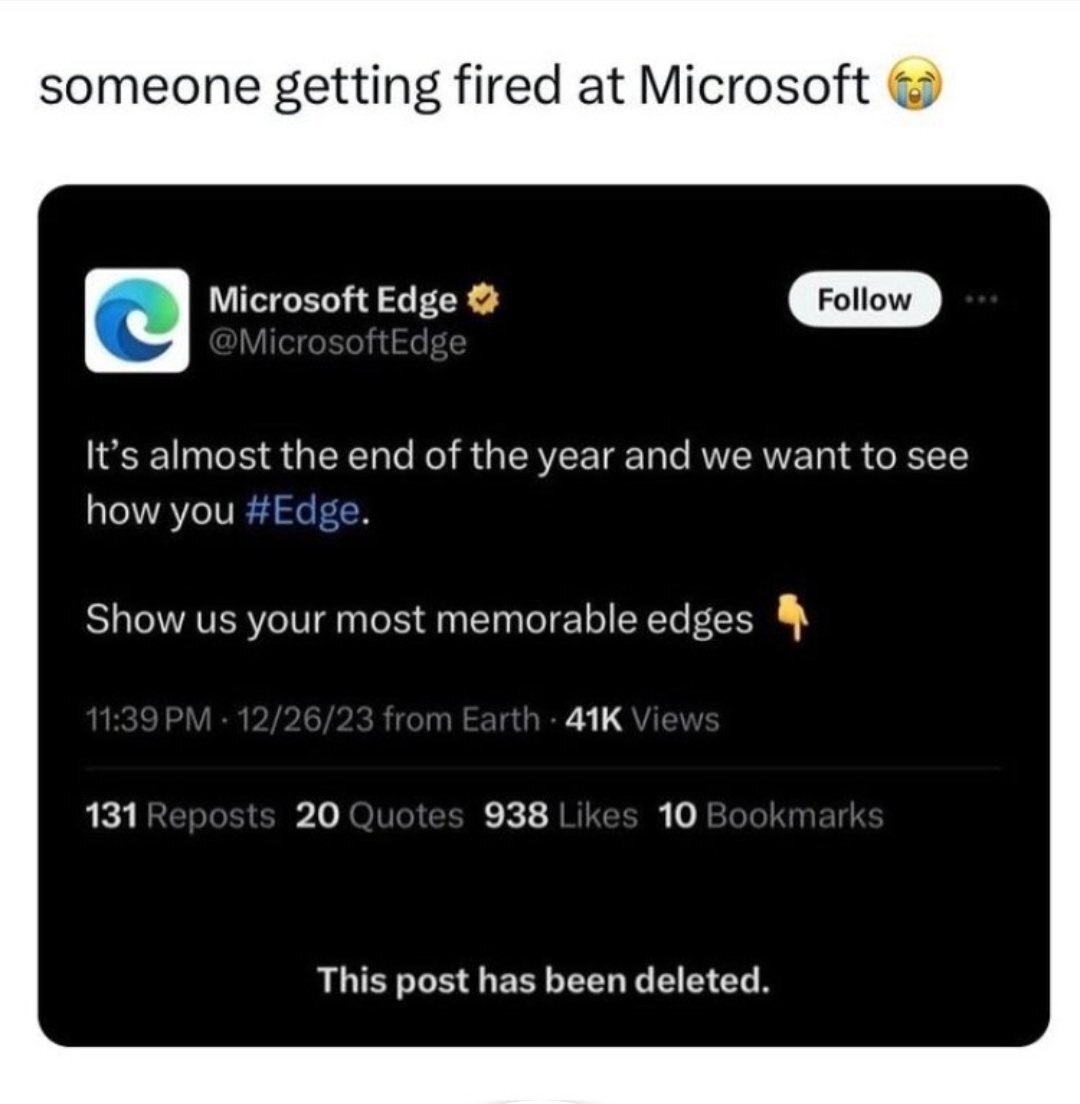The width and height of the screenshot is (1080, 1104).
Task: Click the 'someone getting fired at Microsoft' caption
Action: point(454,89)
